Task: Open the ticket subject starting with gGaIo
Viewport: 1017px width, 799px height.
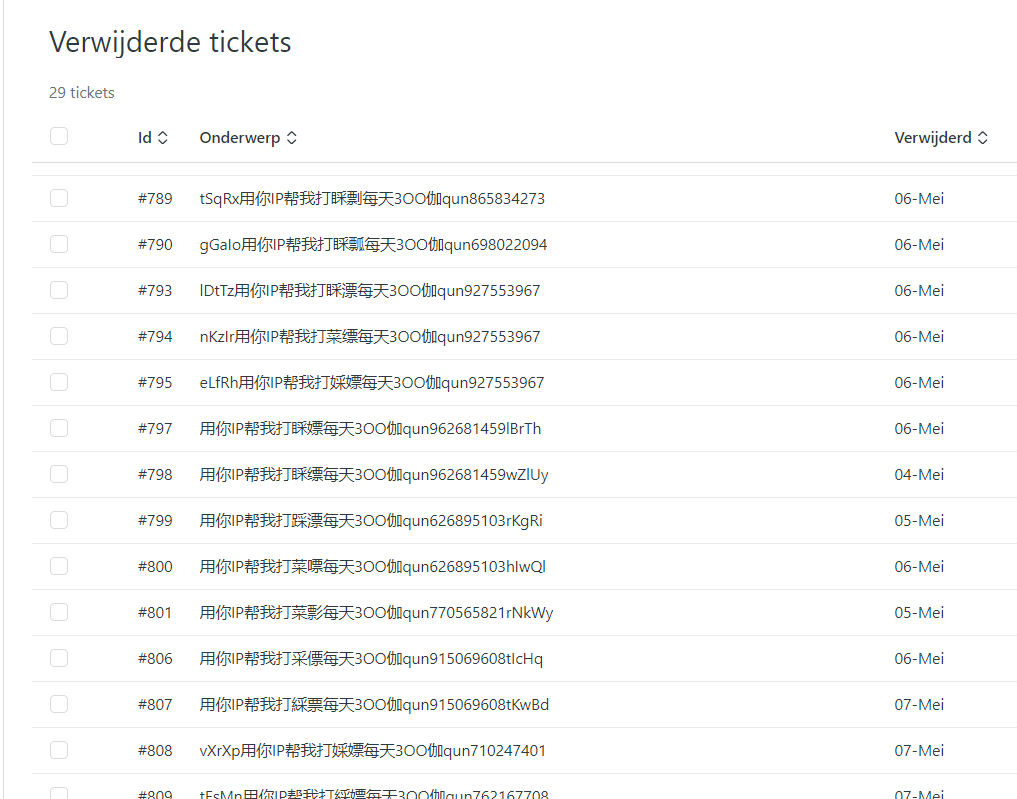Action: click(x=373, y=245)
